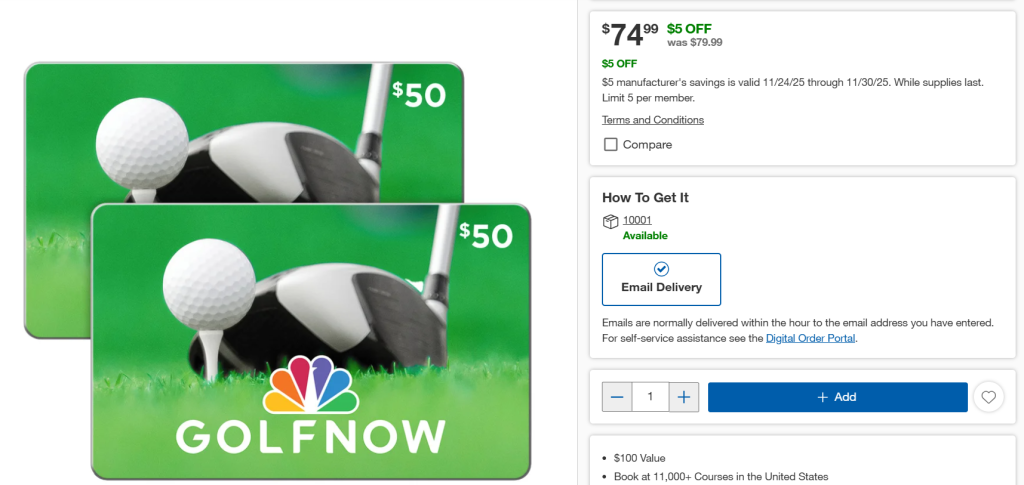Increase quantity with the plus button

point(683,397)
